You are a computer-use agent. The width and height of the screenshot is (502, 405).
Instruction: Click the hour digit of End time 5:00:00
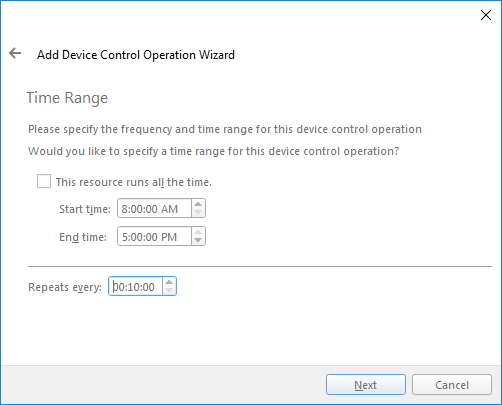(x=125, y=237)
